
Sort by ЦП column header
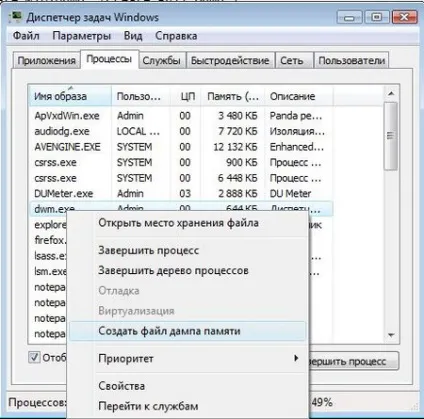click(185, 96)
